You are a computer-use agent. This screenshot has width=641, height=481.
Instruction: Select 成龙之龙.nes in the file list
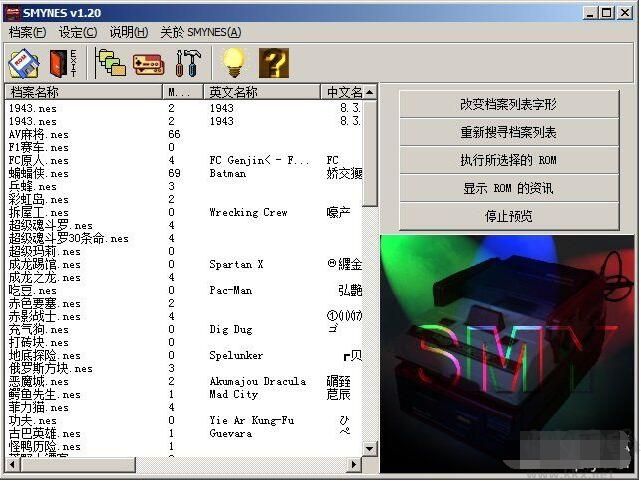[x=45, y=278]
